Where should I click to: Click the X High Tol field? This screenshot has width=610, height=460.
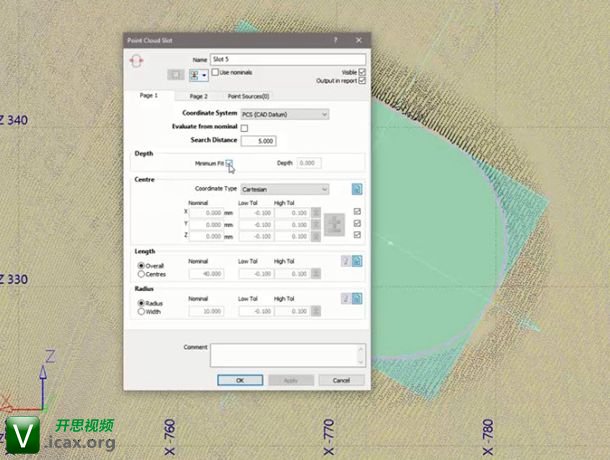(x=293, y=213)
